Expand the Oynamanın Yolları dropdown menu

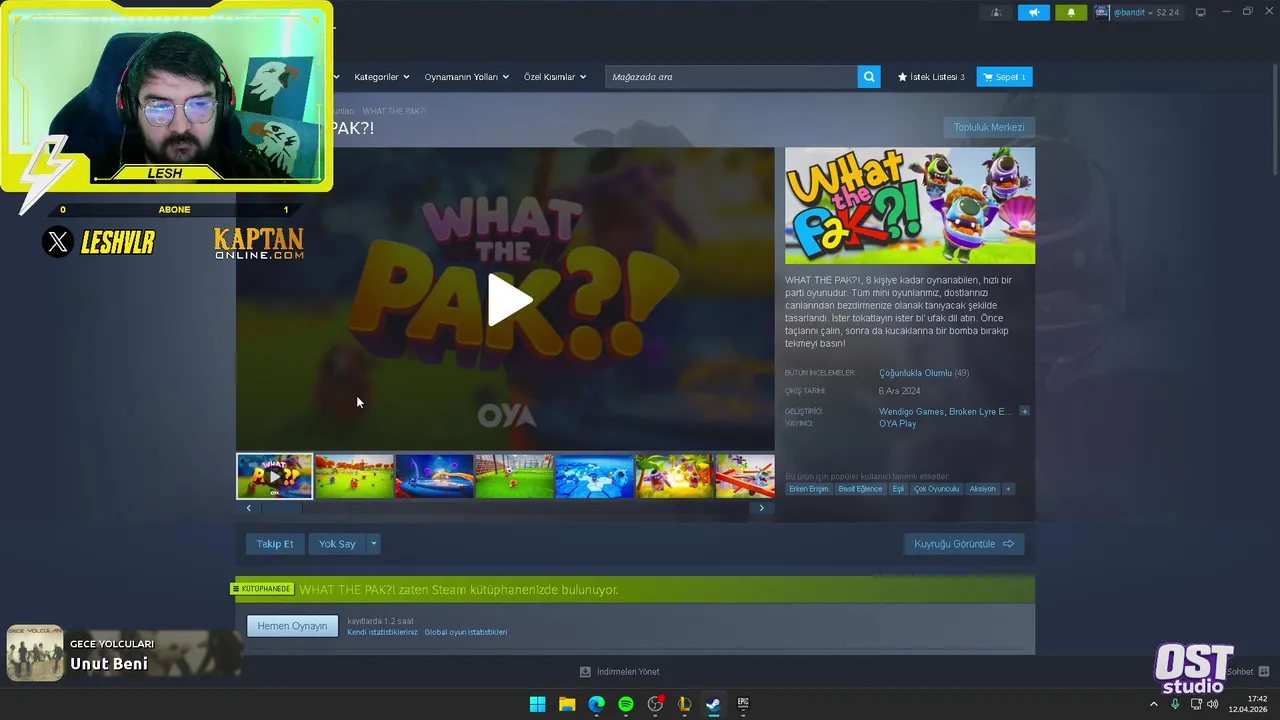pos(466,77)
